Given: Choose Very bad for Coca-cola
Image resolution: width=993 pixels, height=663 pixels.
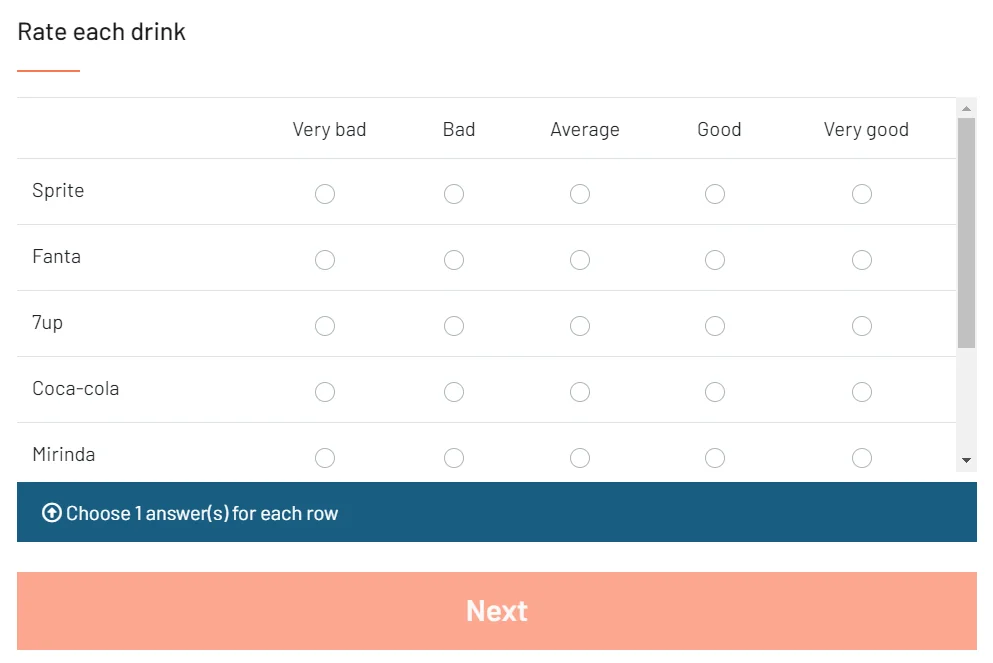Looking at the screenshot, I should pos(325,392).
